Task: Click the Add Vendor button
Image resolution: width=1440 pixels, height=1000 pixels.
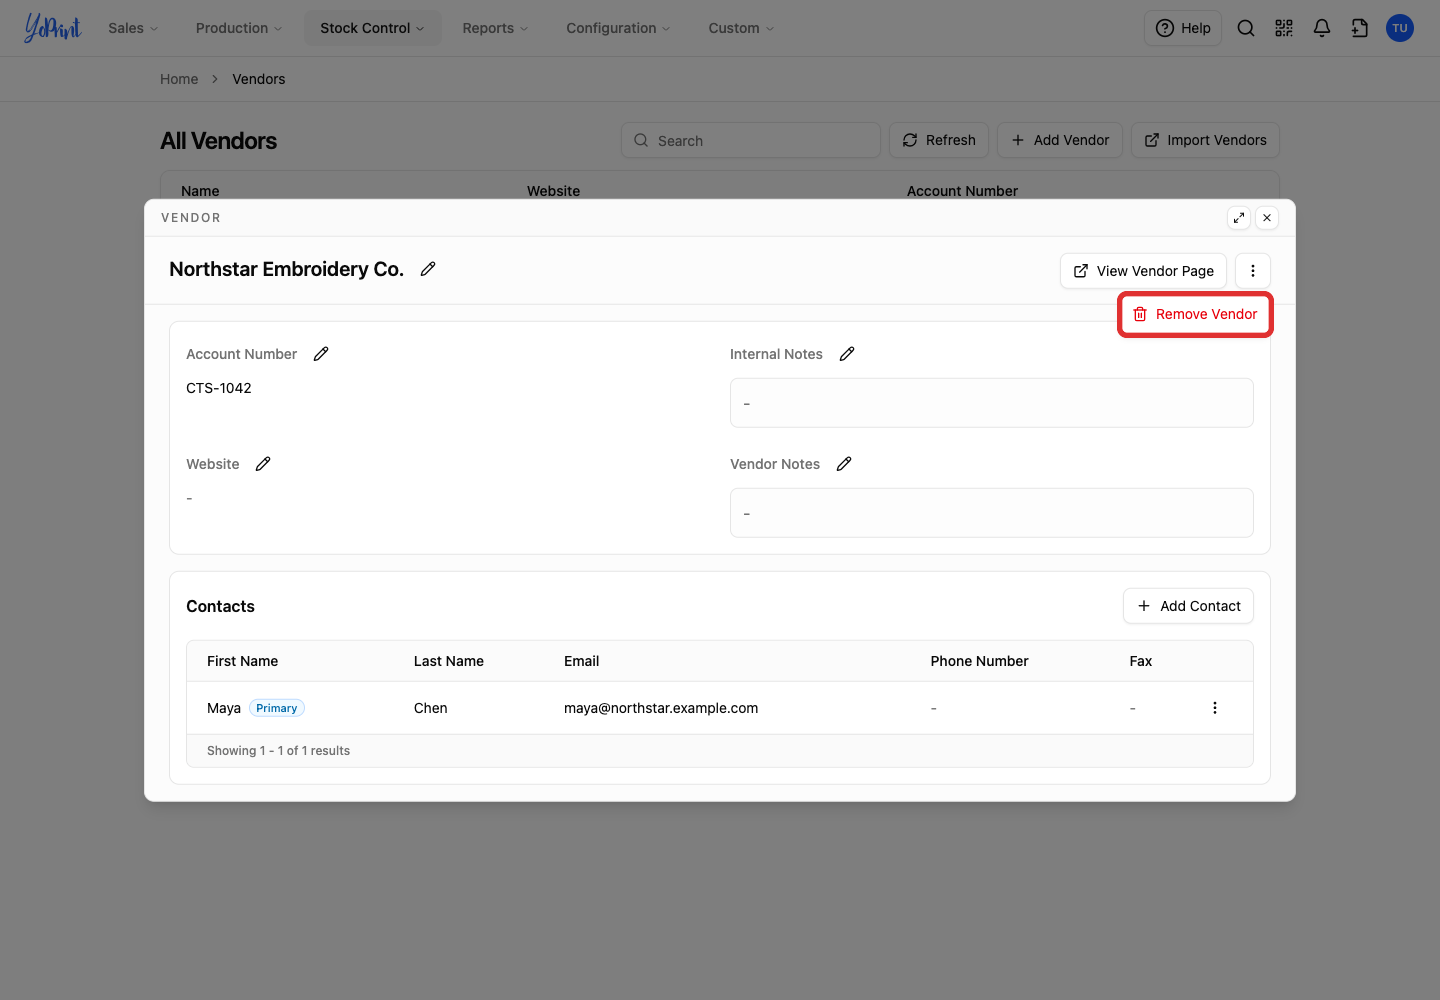Action: [1060, 140]
